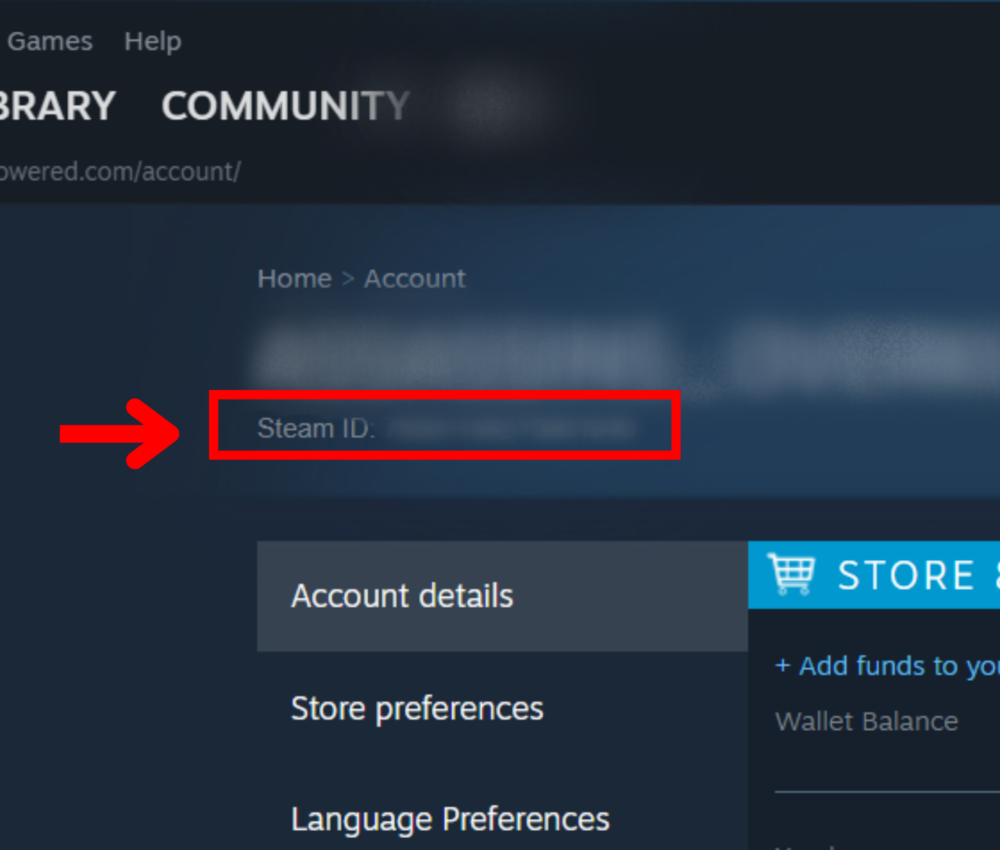Click the account URL address text
The height and width of the screenshot is (850, 1000).
(119, 172)
